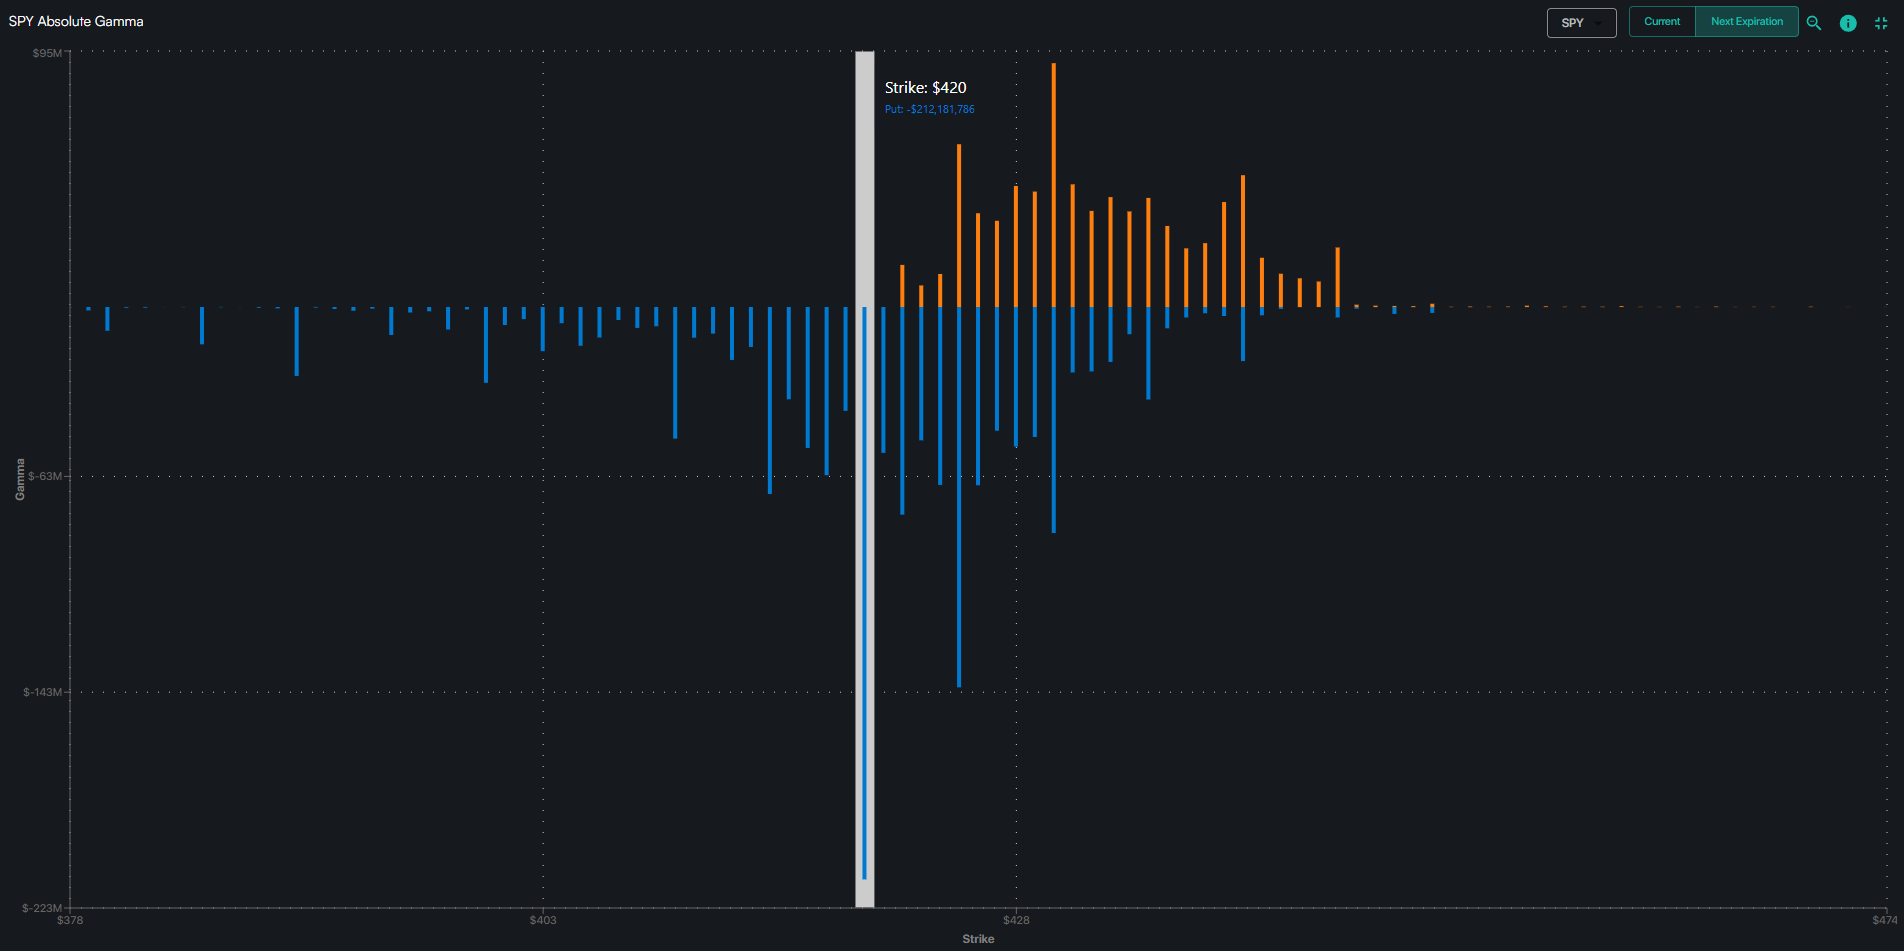Click the Strike: $420 tooltip heading
The image size is (1904, 951).
pyautogui.click(x=925, y=88)
